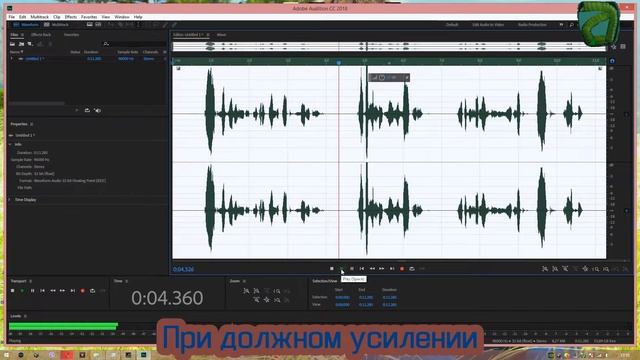Click the blue playhead marker on timeline
Image resolution: width=640 pixels, height=360 pixels.
pos(339,62)
